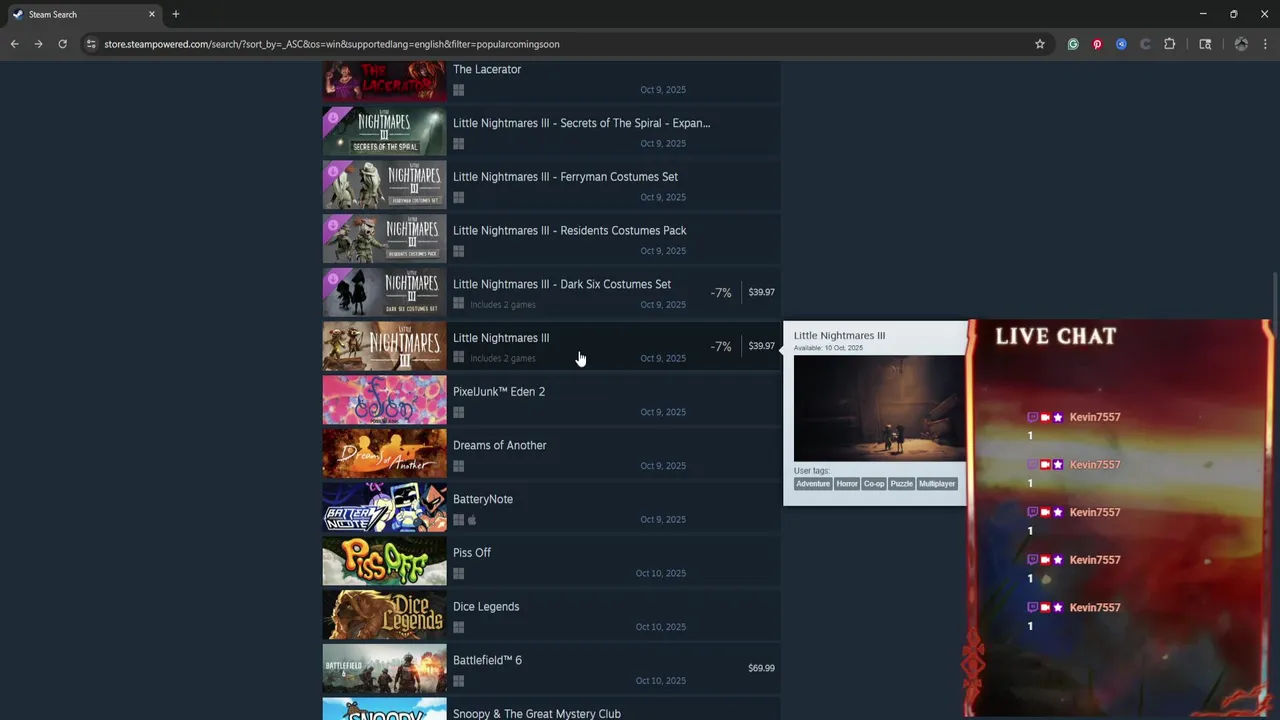Select the Co-op user tag

coord(874,484)
